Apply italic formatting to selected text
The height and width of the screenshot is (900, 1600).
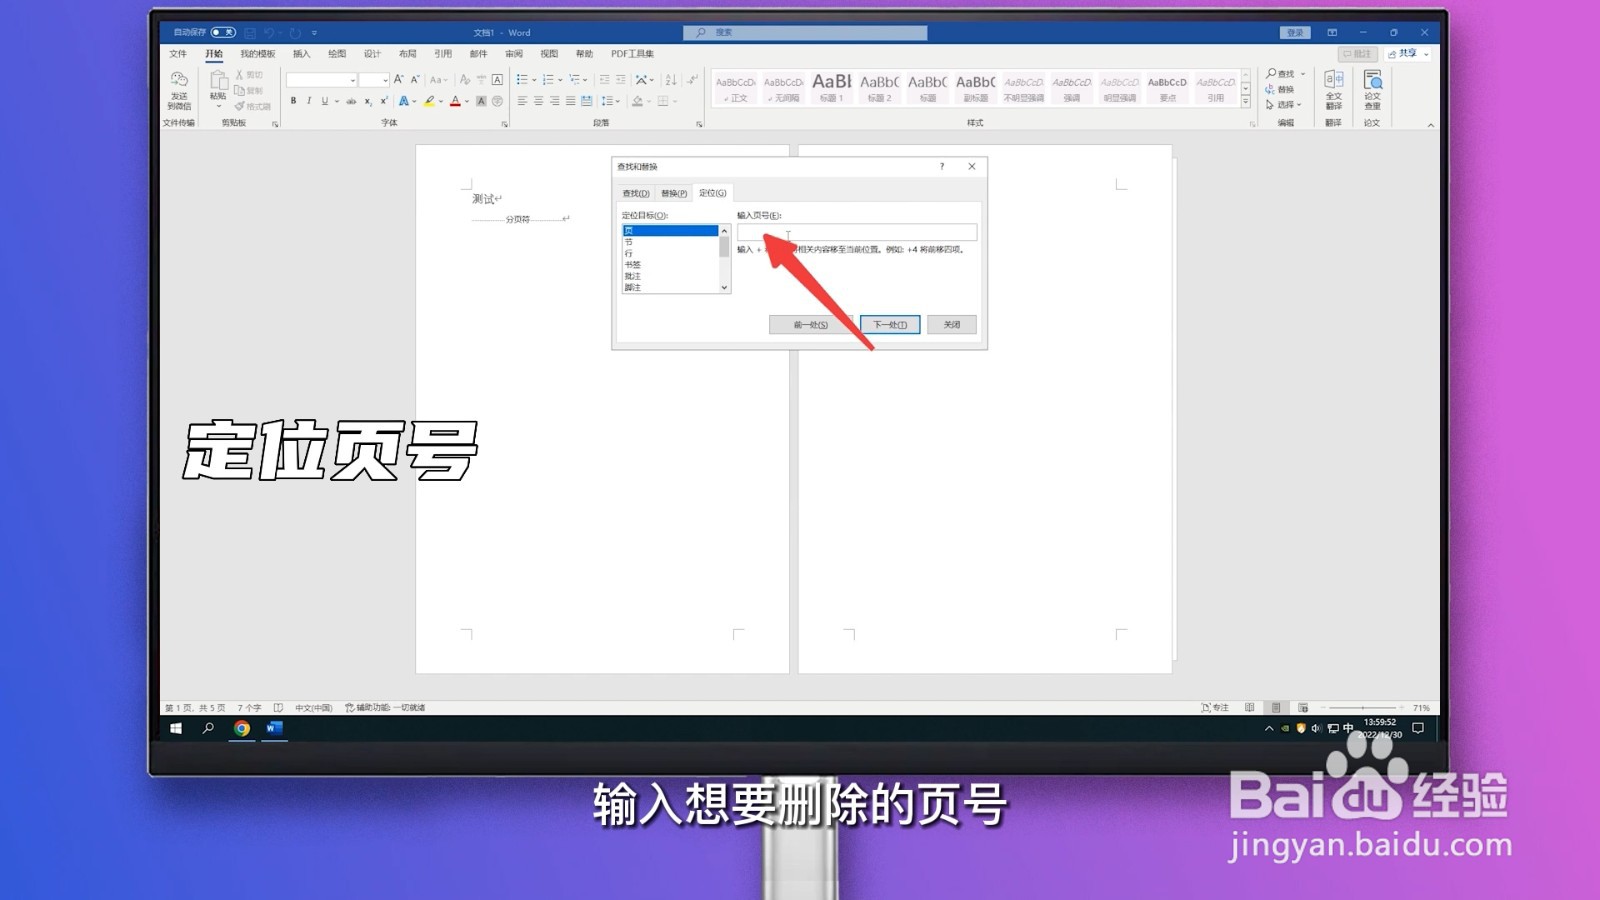[310, 101]
